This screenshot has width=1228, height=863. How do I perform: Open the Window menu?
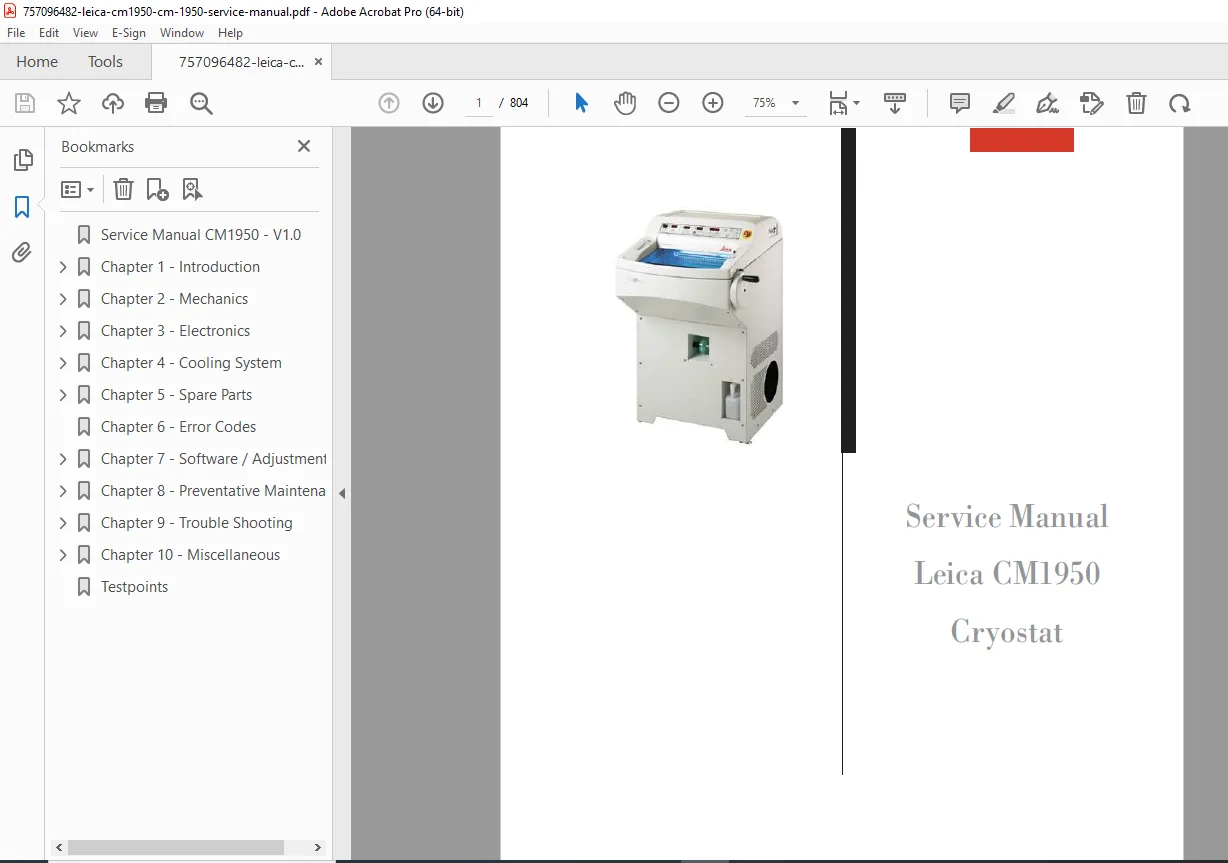[182, 33]
